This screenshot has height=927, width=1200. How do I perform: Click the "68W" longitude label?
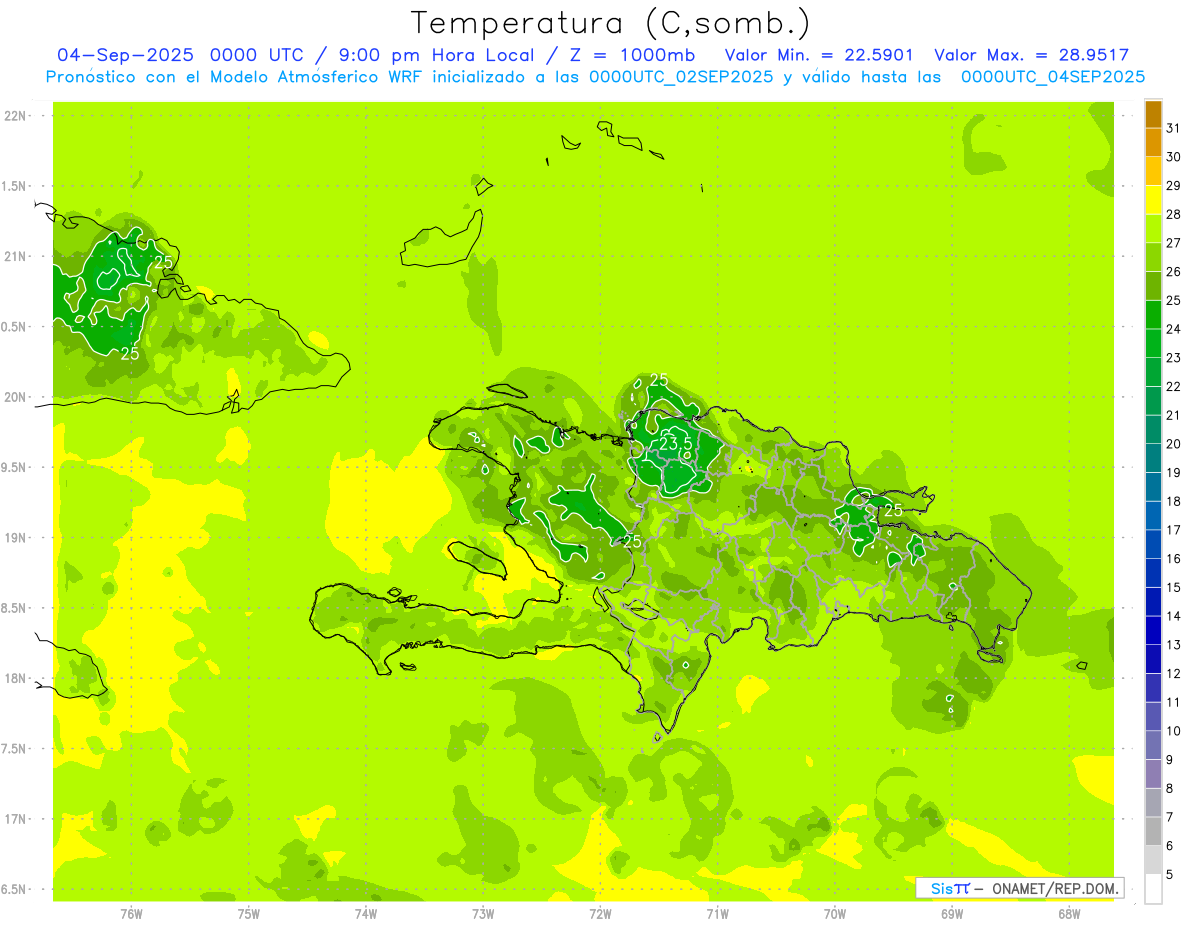[1069, 913]
